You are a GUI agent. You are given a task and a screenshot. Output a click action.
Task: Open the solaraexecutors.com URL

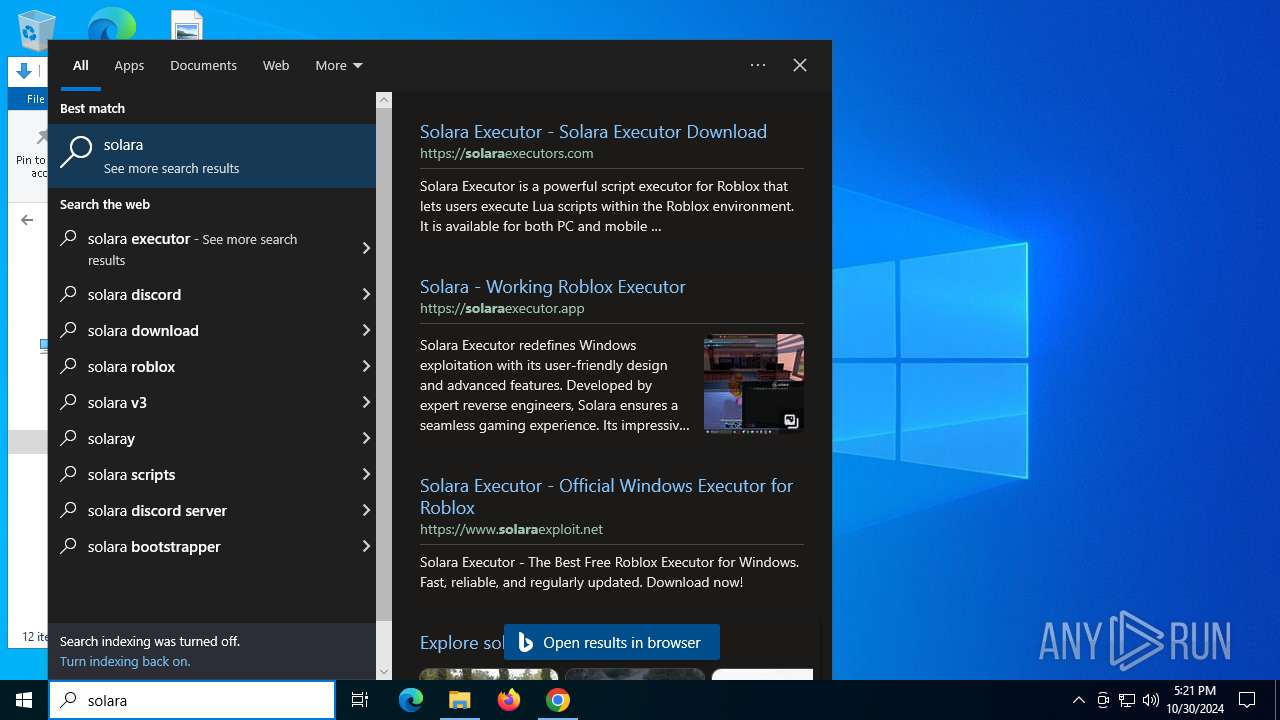[507, 153]
